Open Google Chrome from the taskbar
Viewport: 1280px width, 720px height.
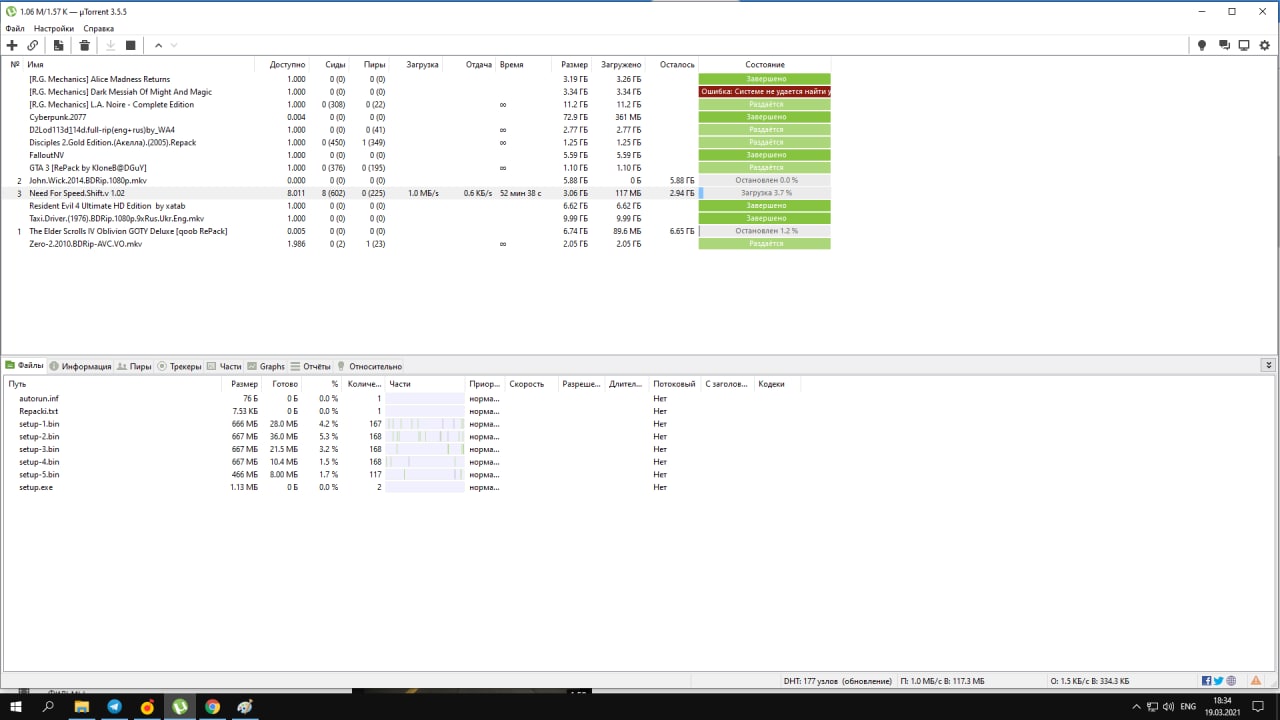(212, 706)
